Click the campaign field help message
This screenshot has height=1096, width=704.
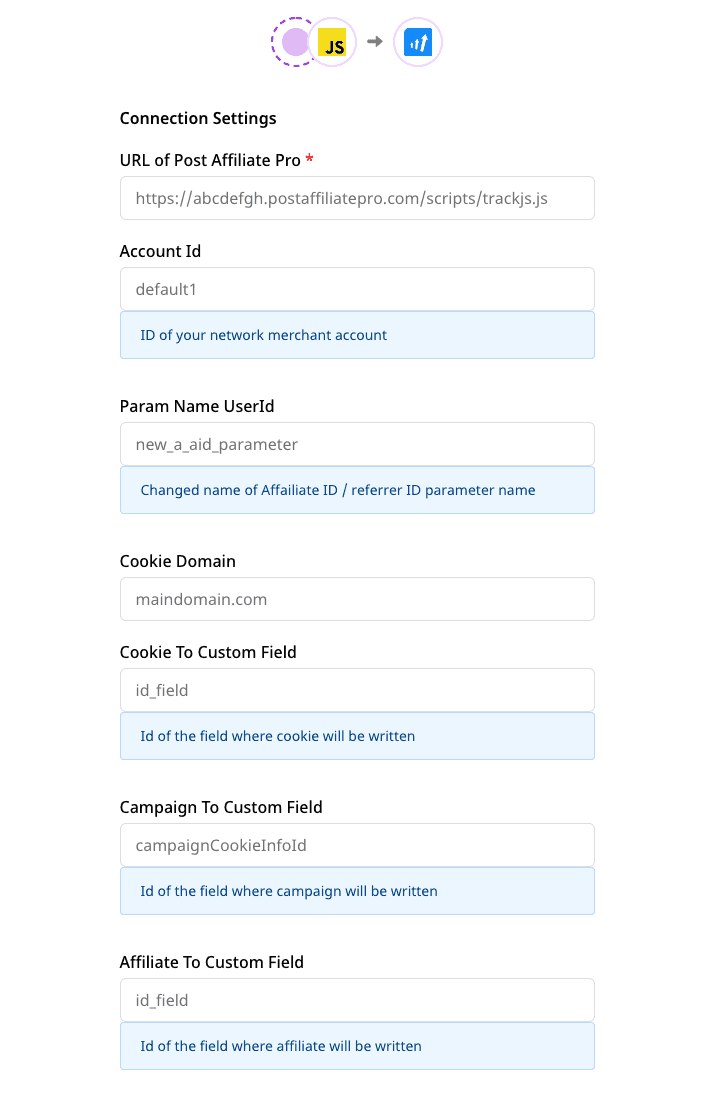357,891
